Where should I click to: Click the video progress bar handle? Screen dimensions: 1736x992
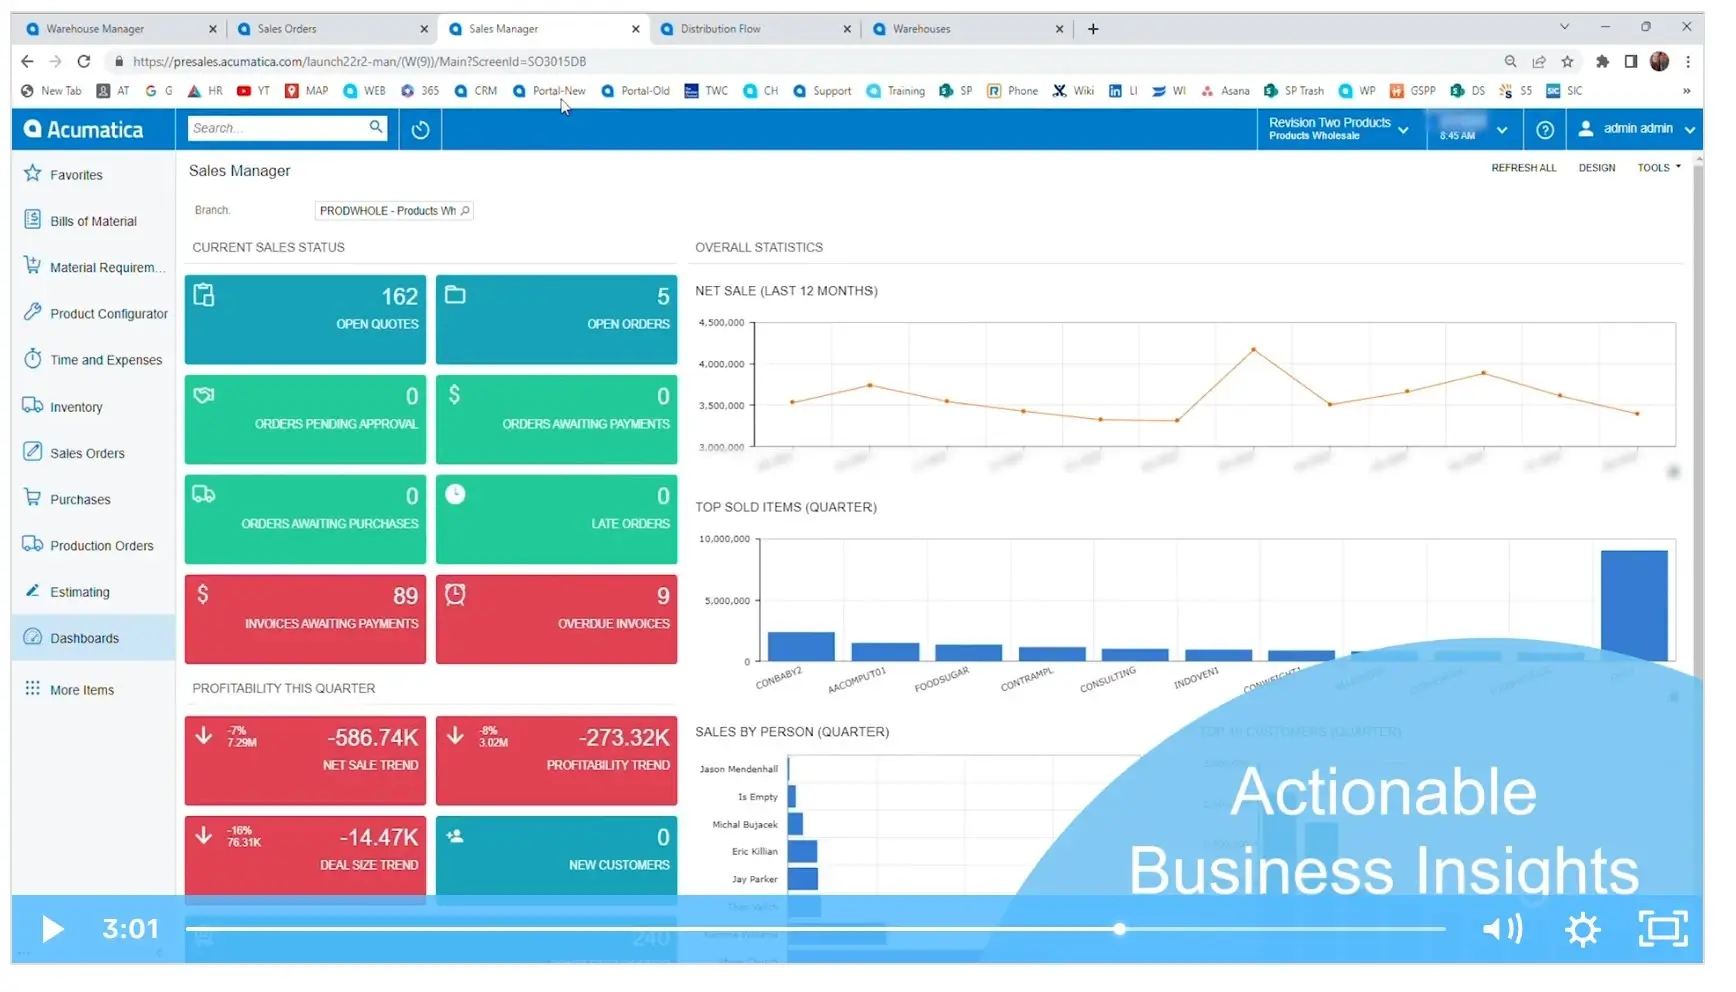(1119, 929)
